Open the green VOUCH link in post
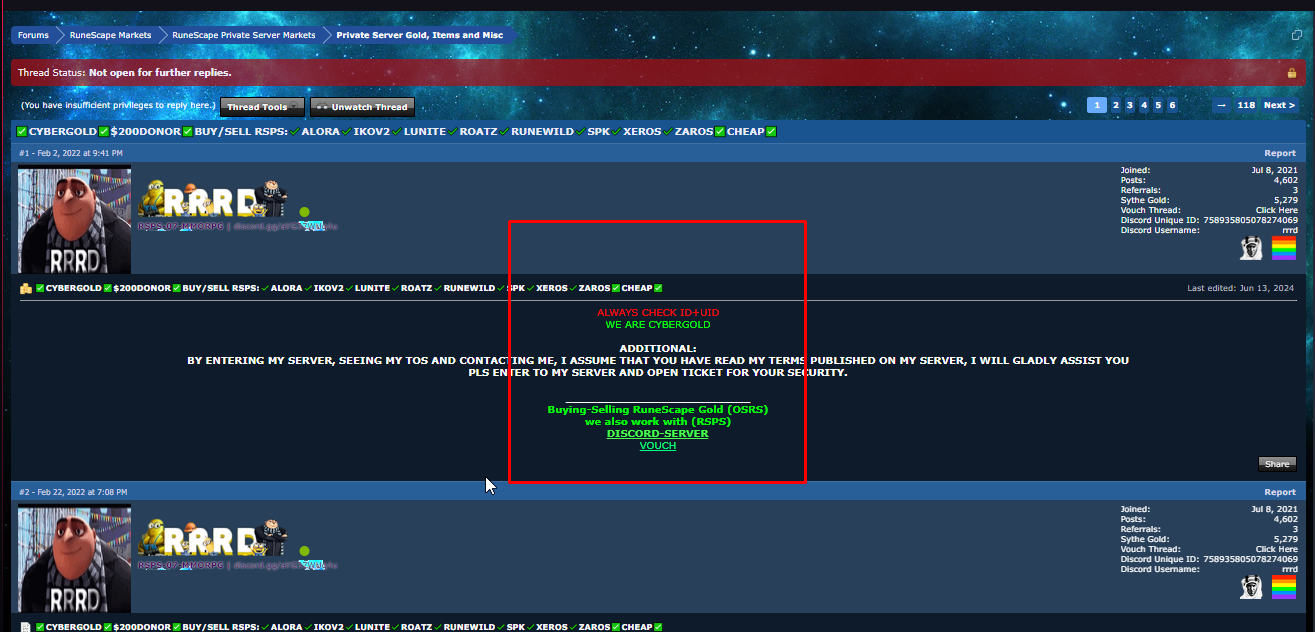 (658, 446)
